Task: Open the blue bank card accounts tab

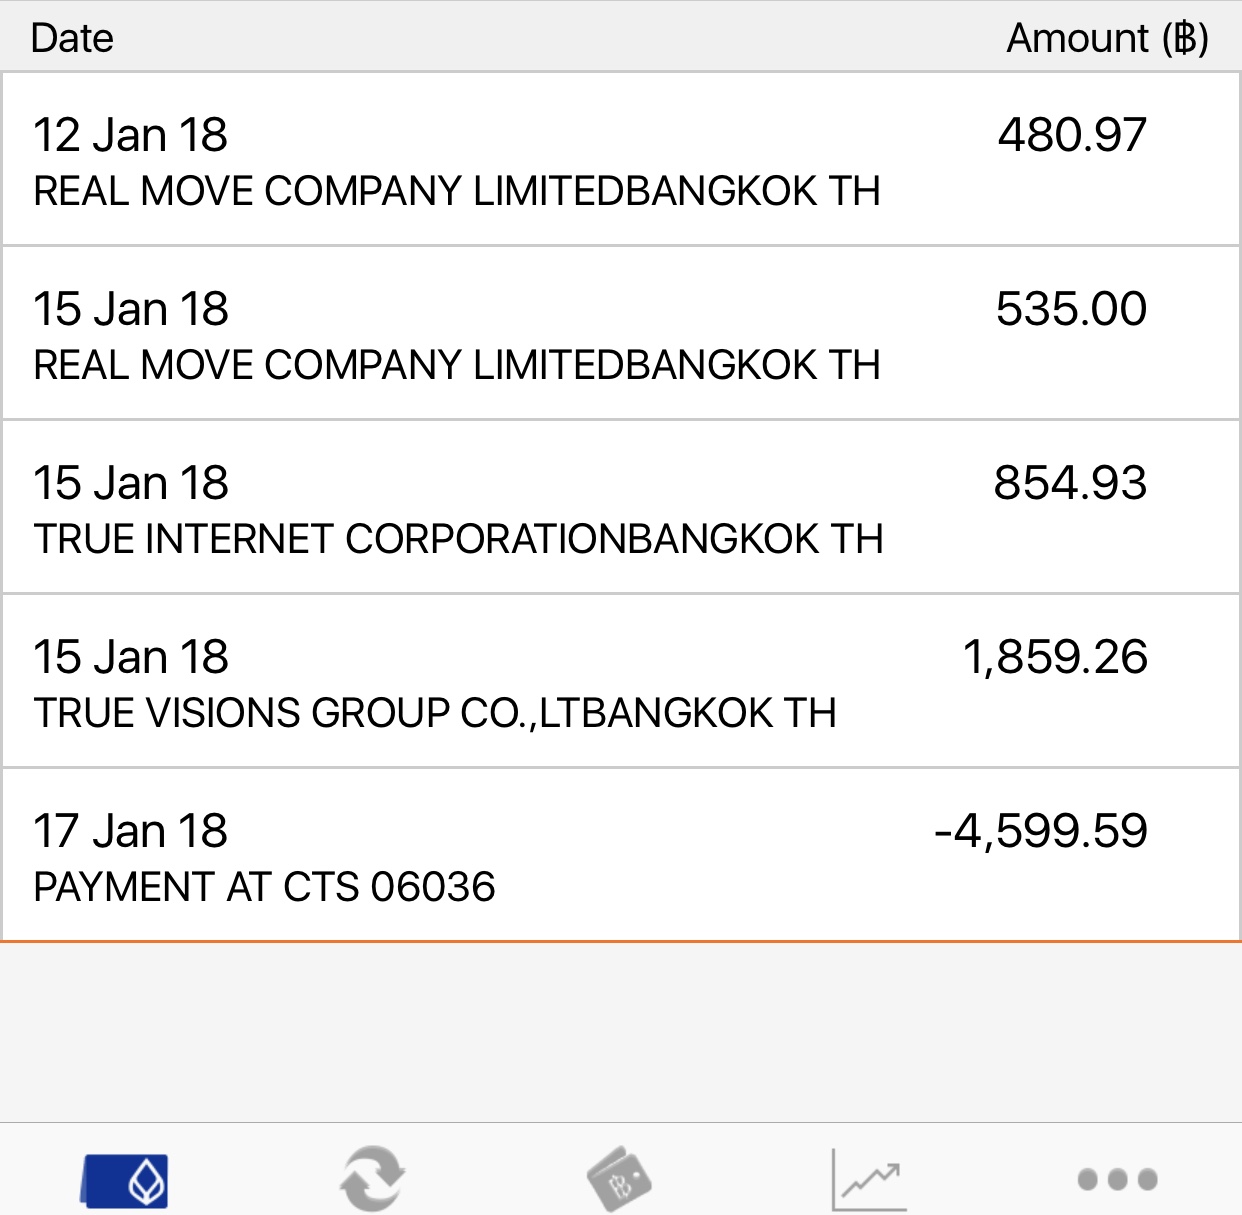Action: point(124,1180)
